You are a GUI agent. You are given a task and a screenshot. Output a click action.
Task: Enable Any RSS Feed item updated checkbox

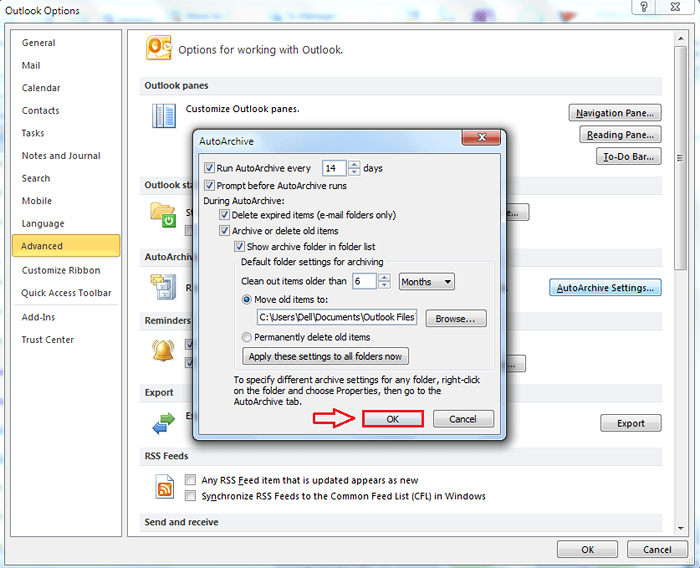tap(191, 480)
